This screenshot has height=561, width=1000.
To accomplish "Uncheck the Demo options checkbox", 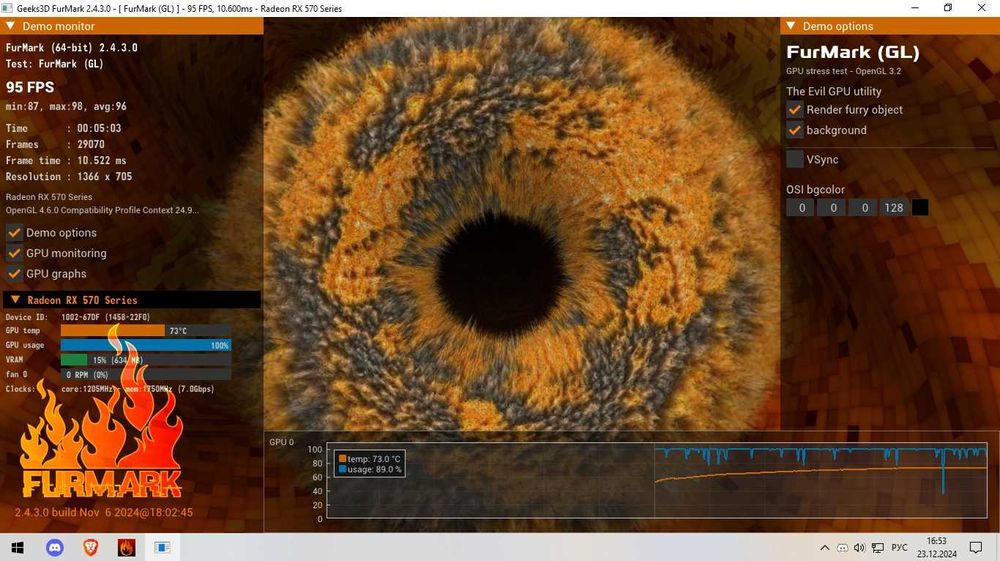I will pyautogui.click(x=14, y=233).
